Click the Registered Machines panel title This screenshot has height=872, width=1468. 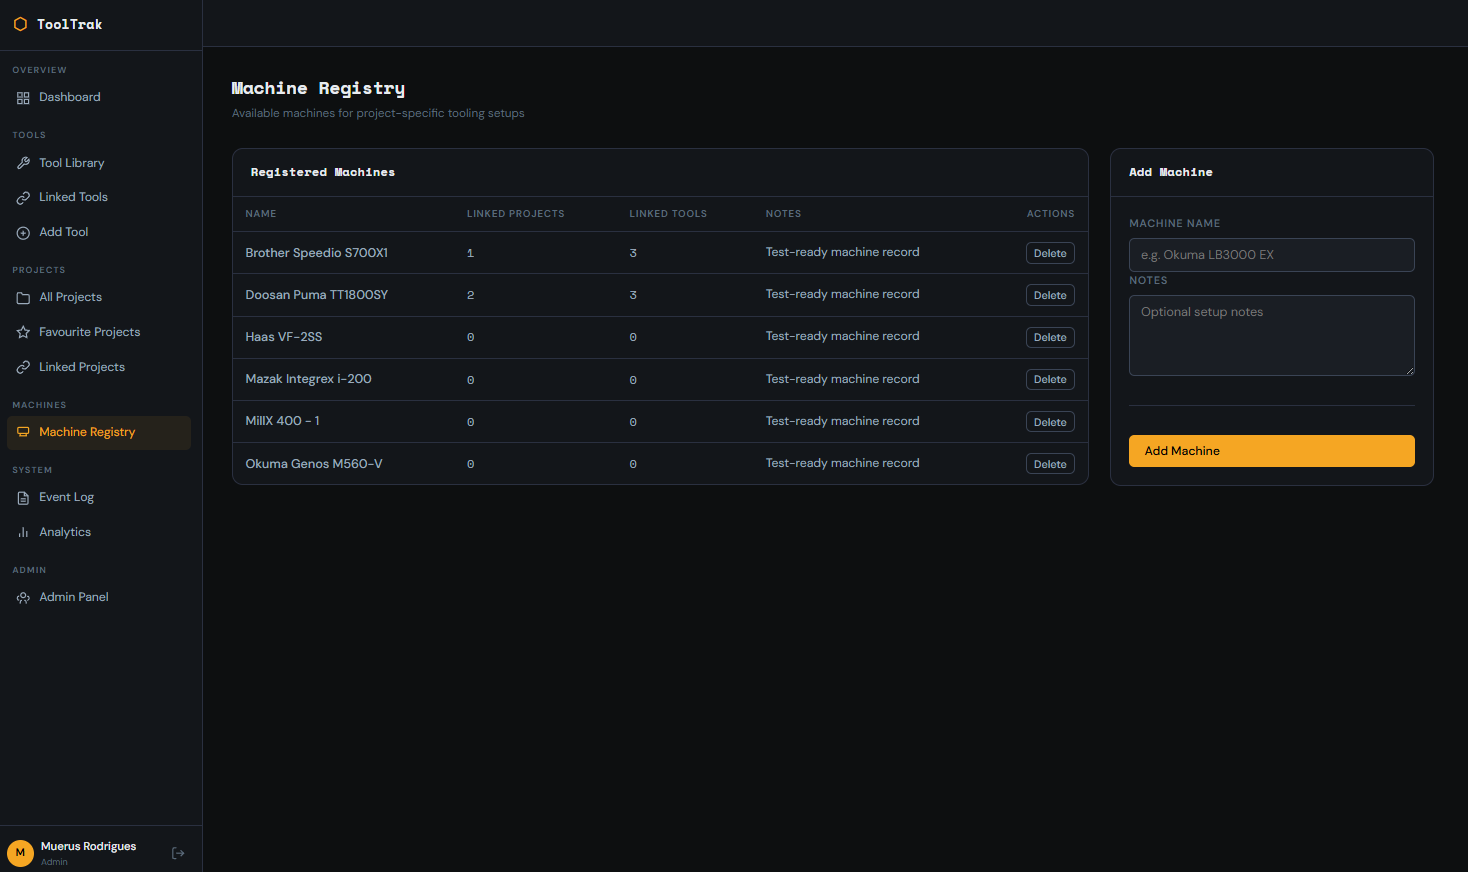[323, 172]
